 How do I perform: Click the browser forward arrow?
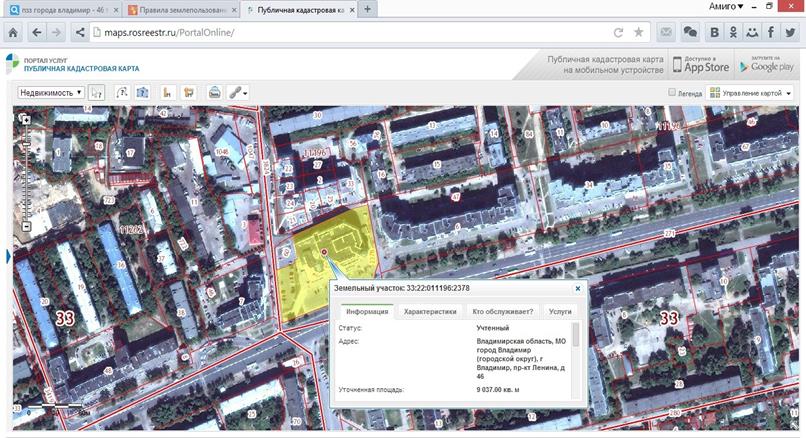point(56,32)
